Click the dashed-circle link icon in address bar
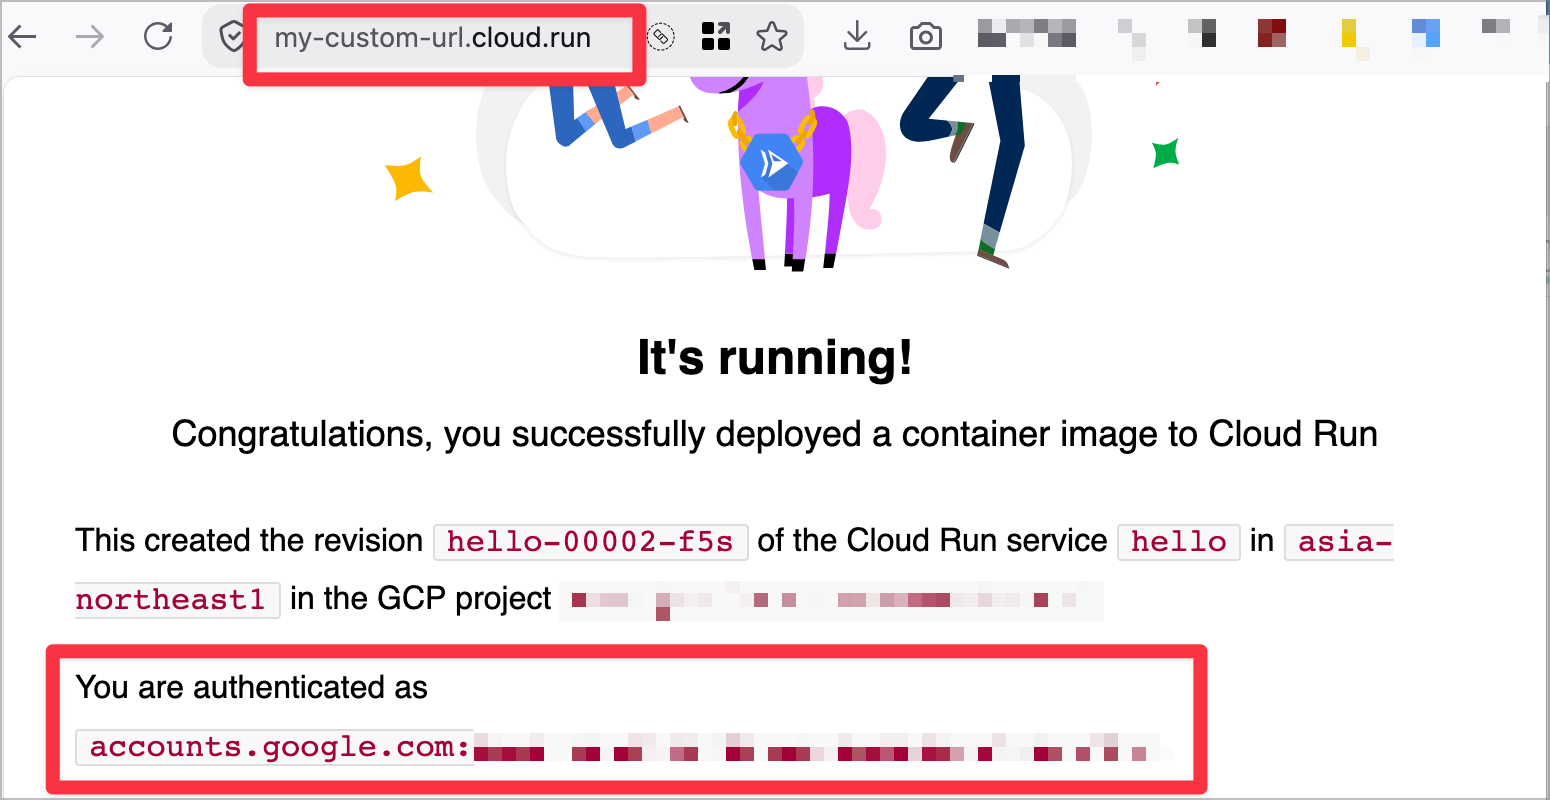This screenshot has height=800, width=1550. (660, 38)
